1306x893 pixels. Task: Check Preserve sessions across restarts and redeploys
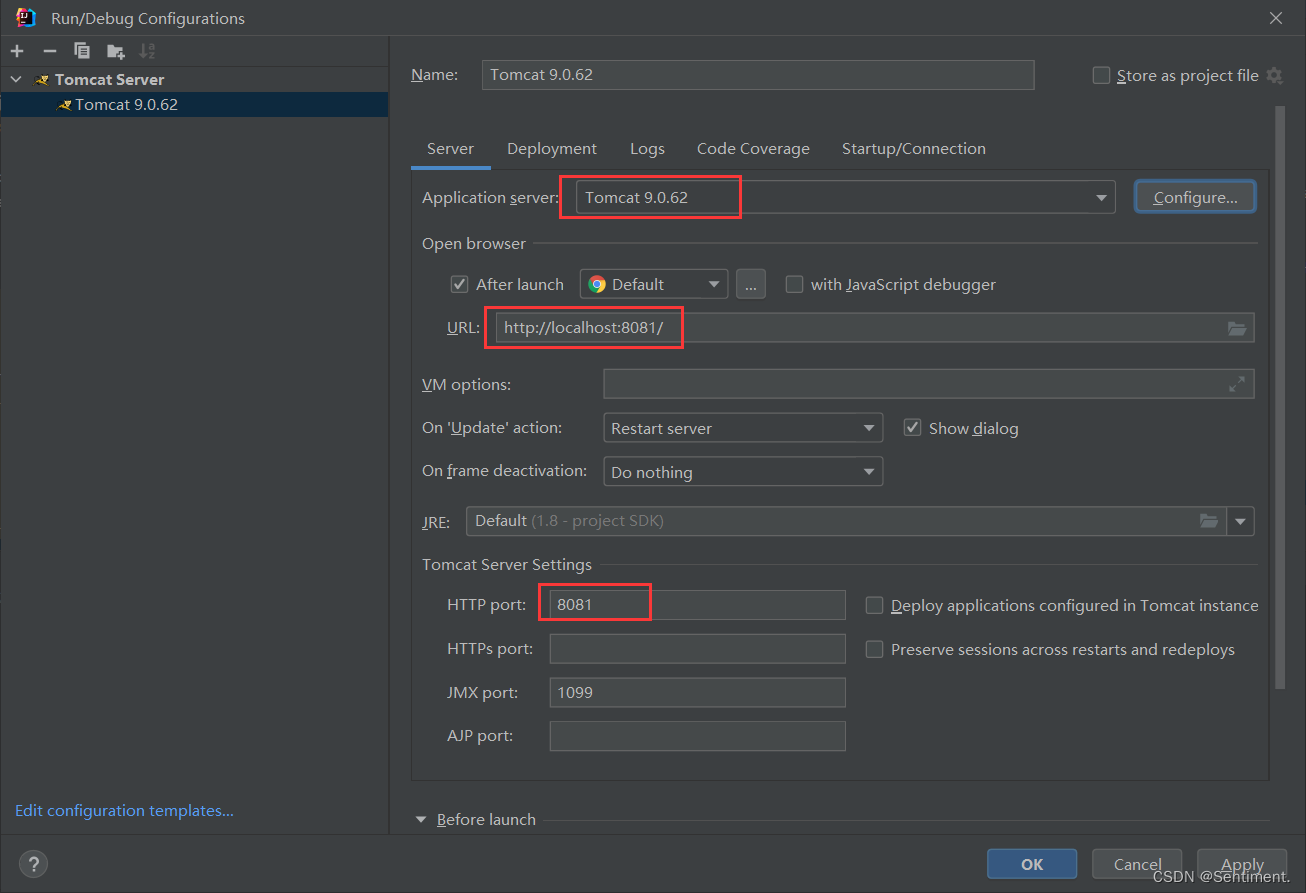pyautogui.click(x=874, y=649)
